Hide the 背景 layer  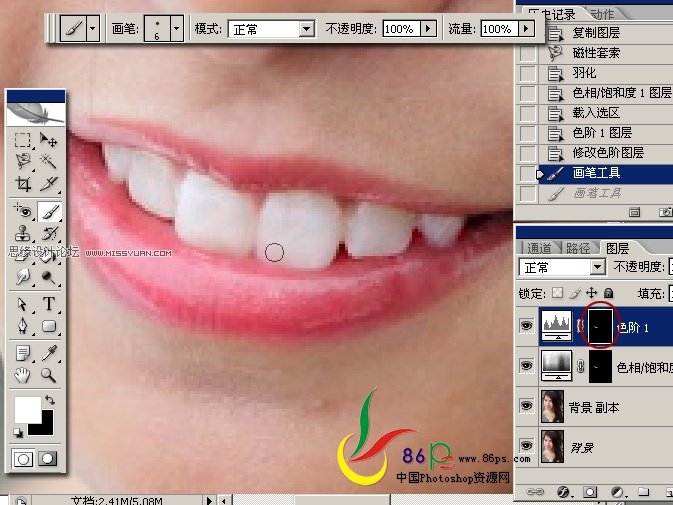point(527,445)
